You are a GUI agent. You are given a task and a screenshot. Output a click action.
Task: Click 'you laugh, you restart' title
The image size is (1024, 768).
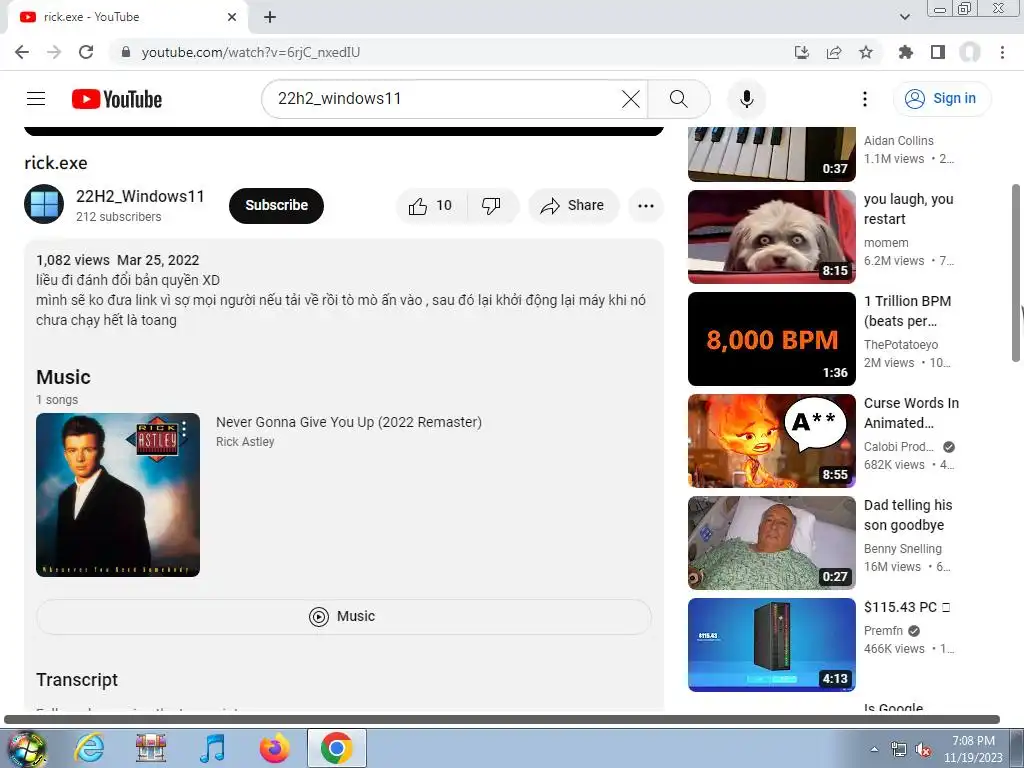click(x=908, y=209)
